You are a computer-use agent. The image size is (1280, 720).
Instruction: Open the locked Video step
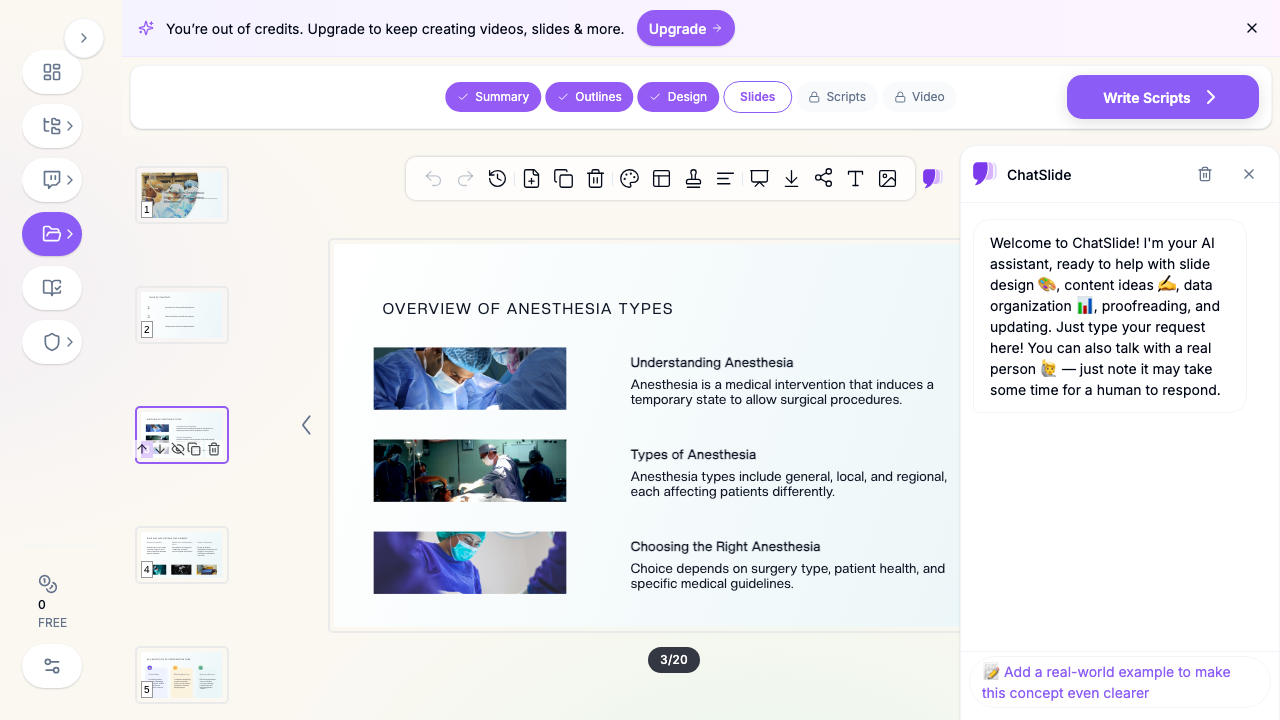coord(919,97)
